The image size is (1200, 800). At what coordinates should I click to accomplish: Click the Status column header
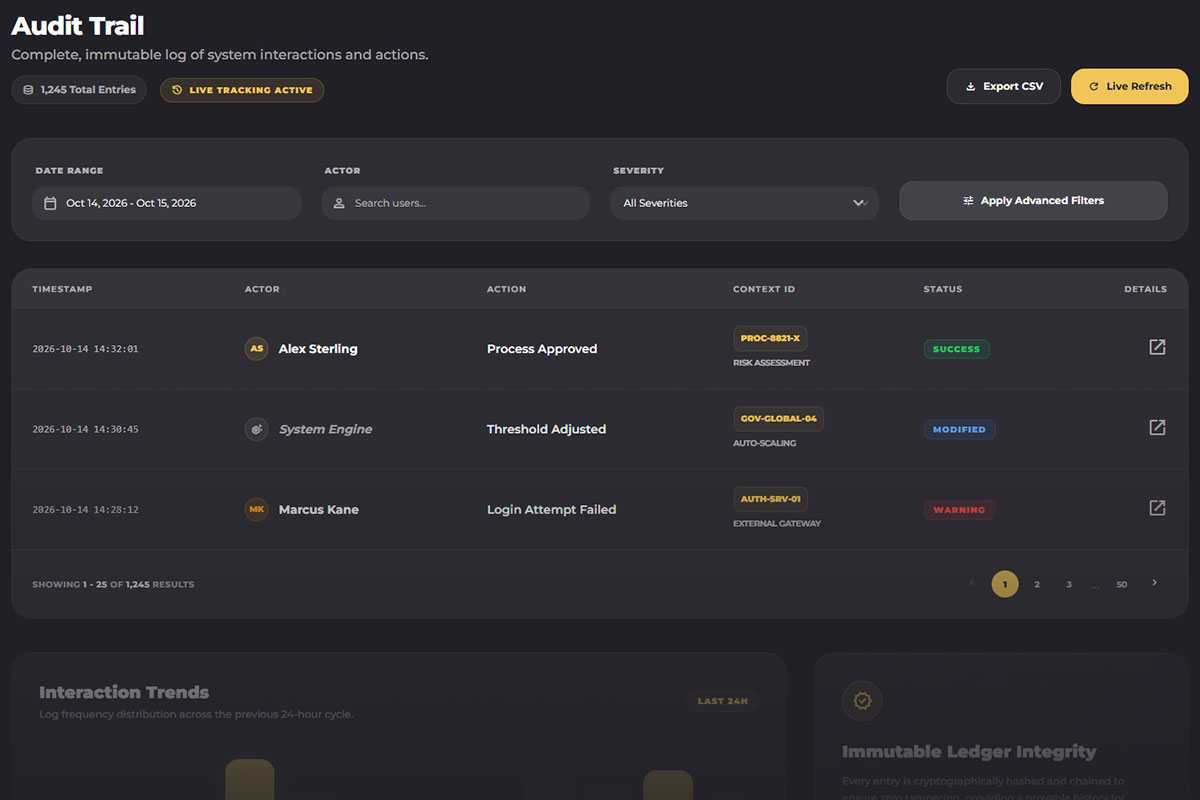click(943, 289)
